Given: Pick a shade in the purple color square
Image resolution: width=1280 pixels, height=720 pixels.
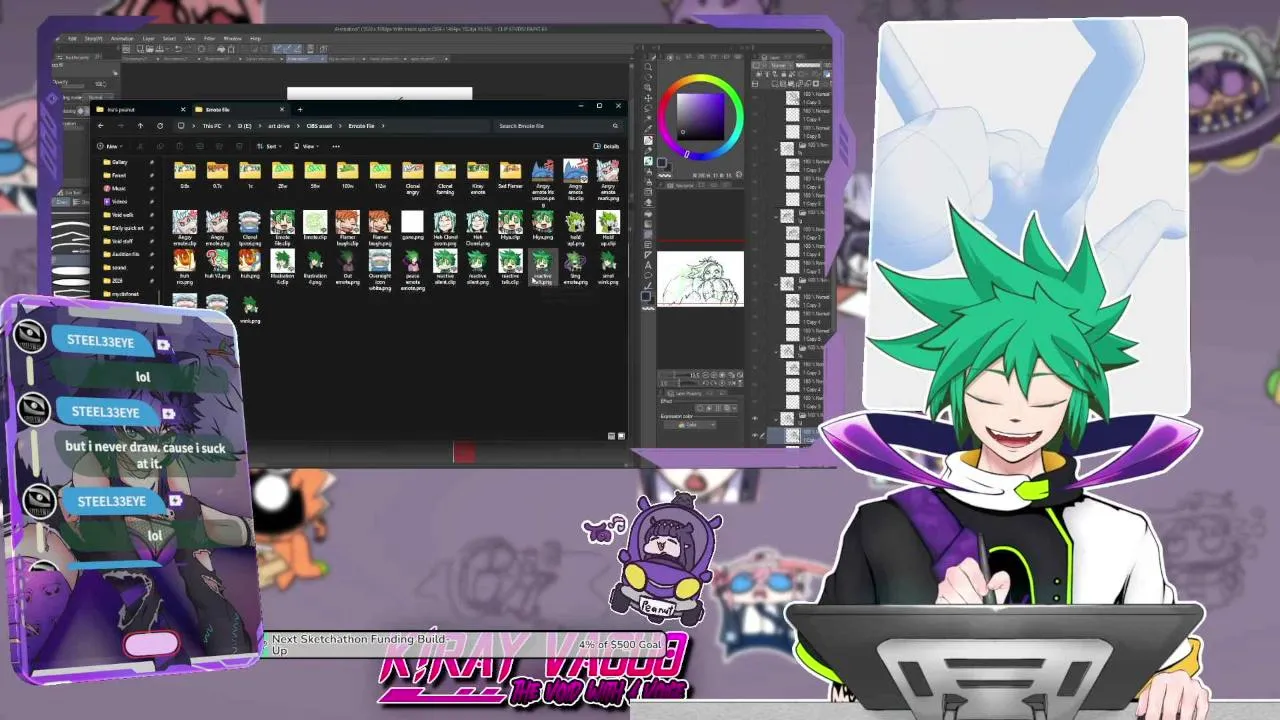Looking at the screenshot, I should click(x=700, y=116).
